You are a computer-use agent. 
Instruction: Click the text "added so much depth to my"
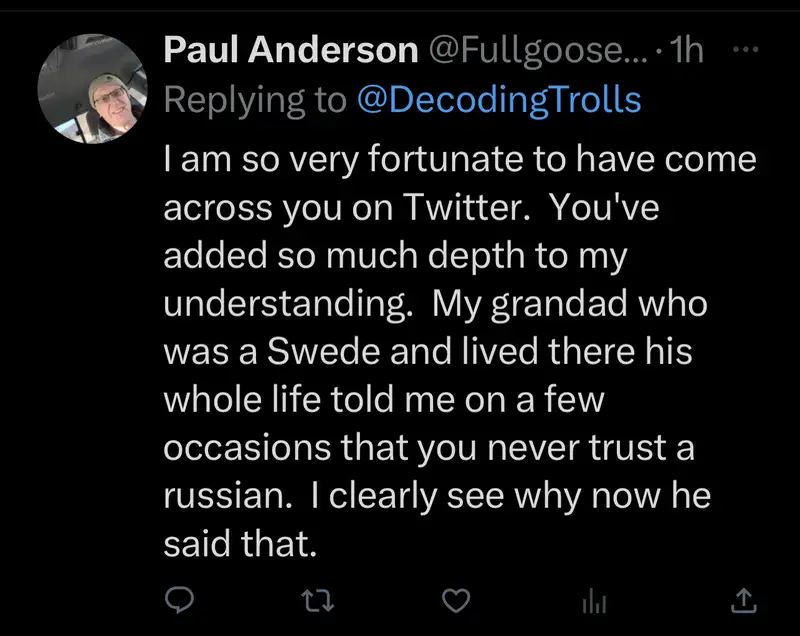(394, 255)
